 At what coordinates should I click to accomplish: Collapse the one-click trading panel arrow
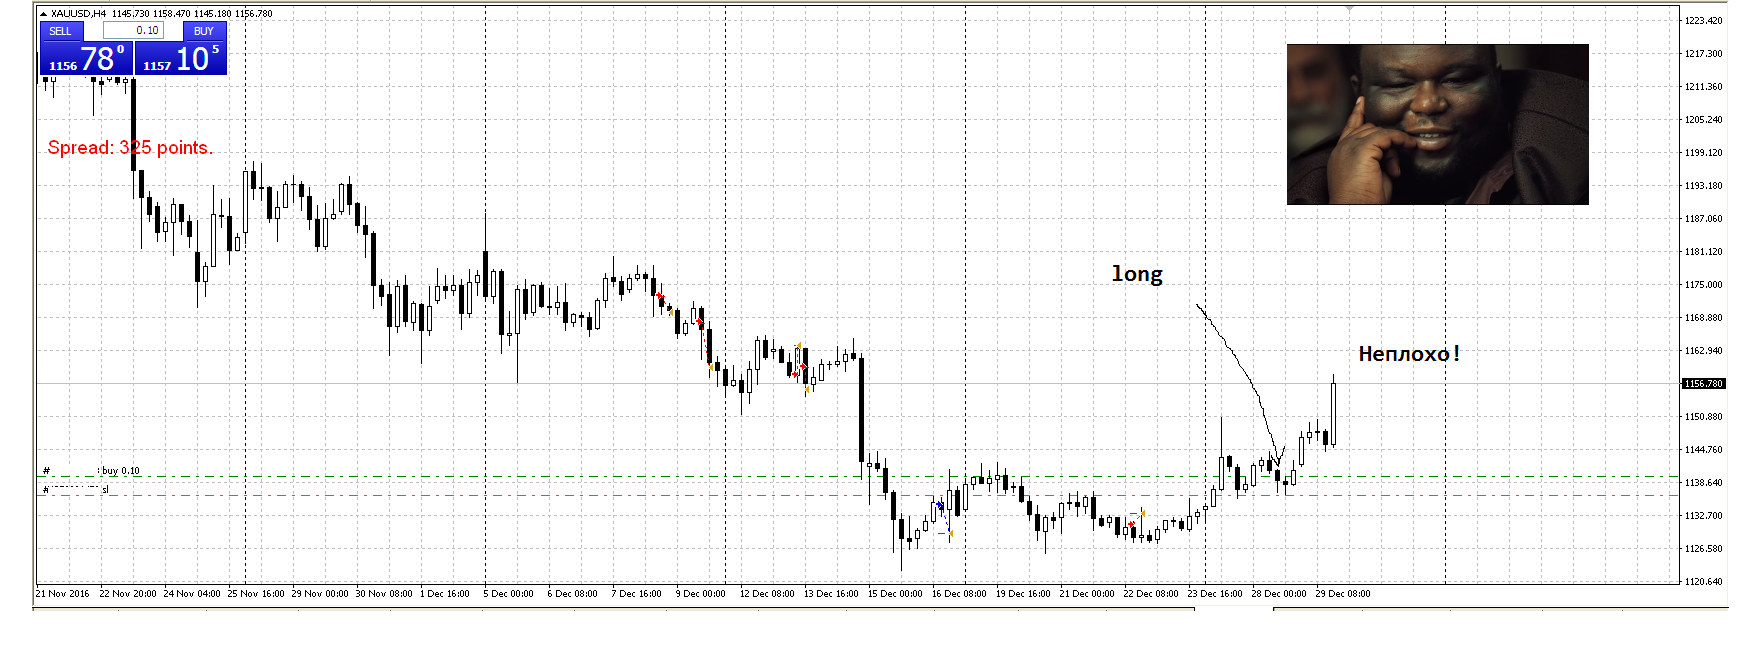point(43,14)
